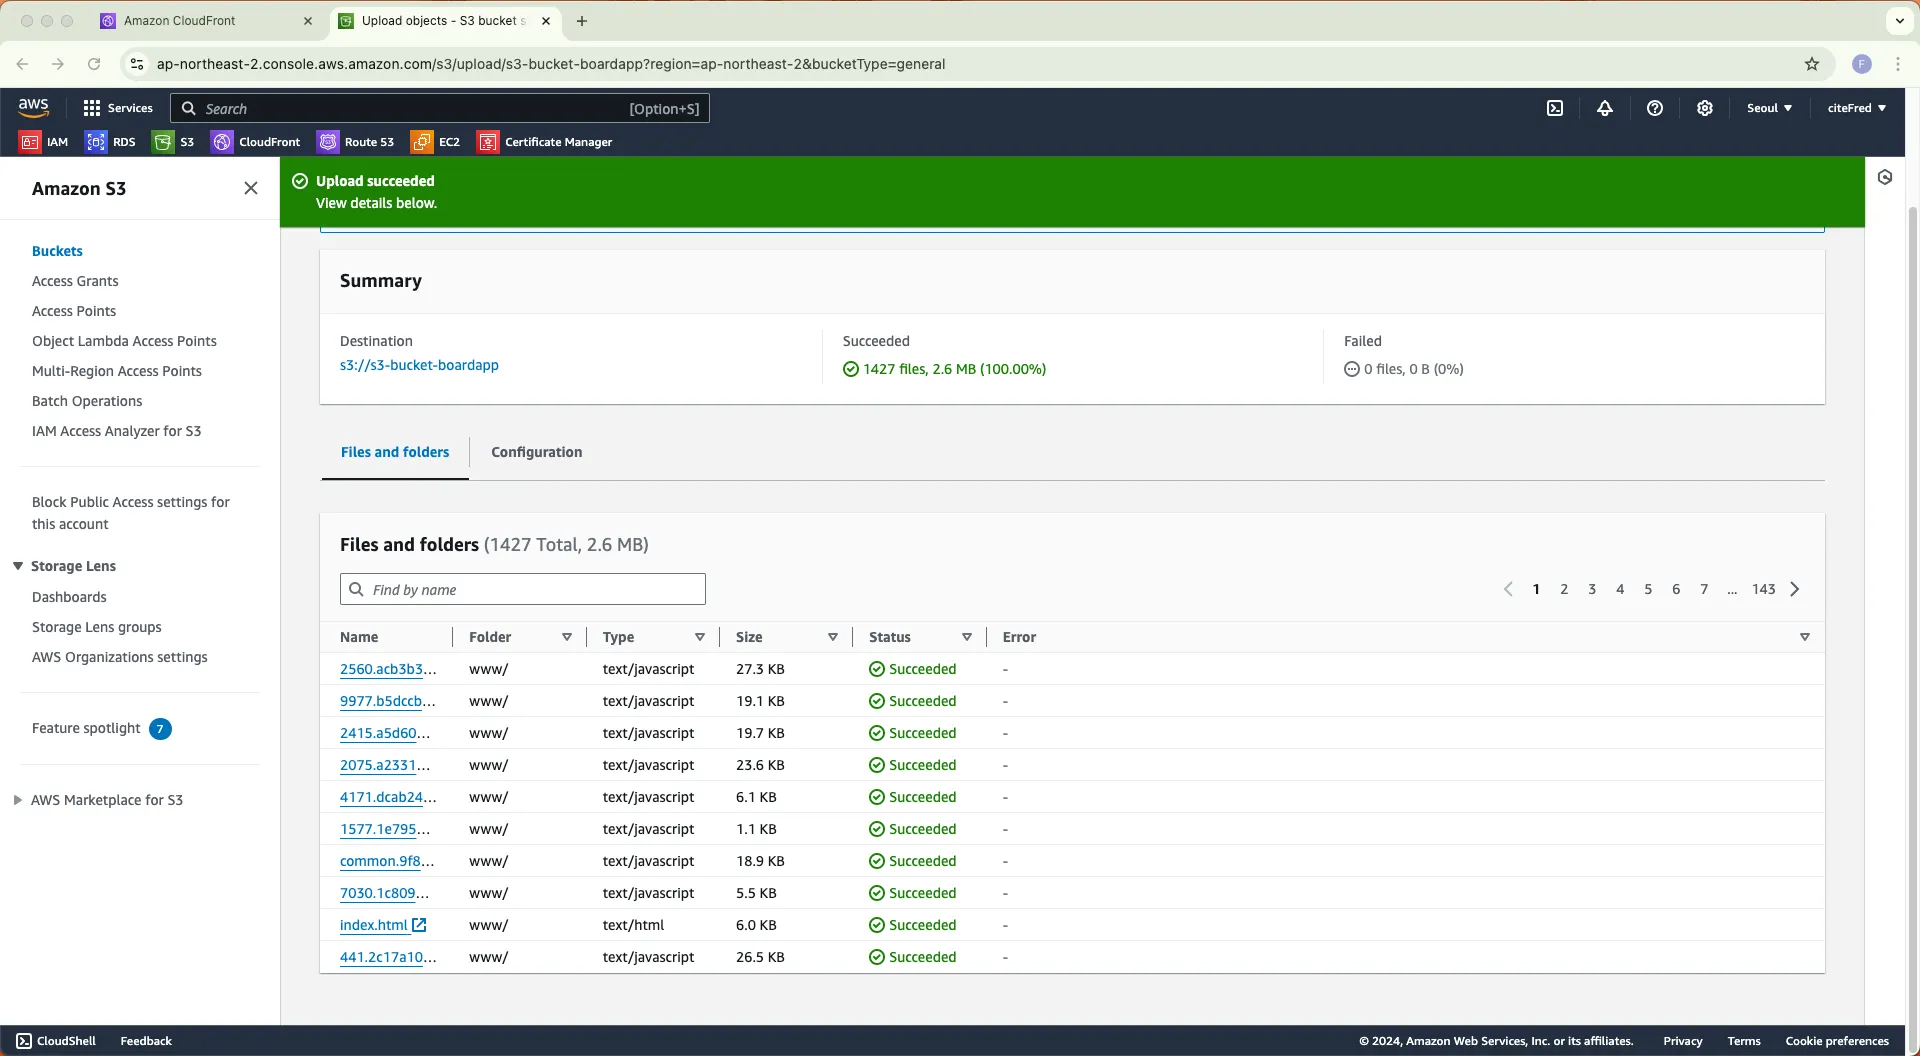The width and height of the screenshot is (1920, 1056).
Task: Go to next page of file results
Action: (x=1795, y=589)
